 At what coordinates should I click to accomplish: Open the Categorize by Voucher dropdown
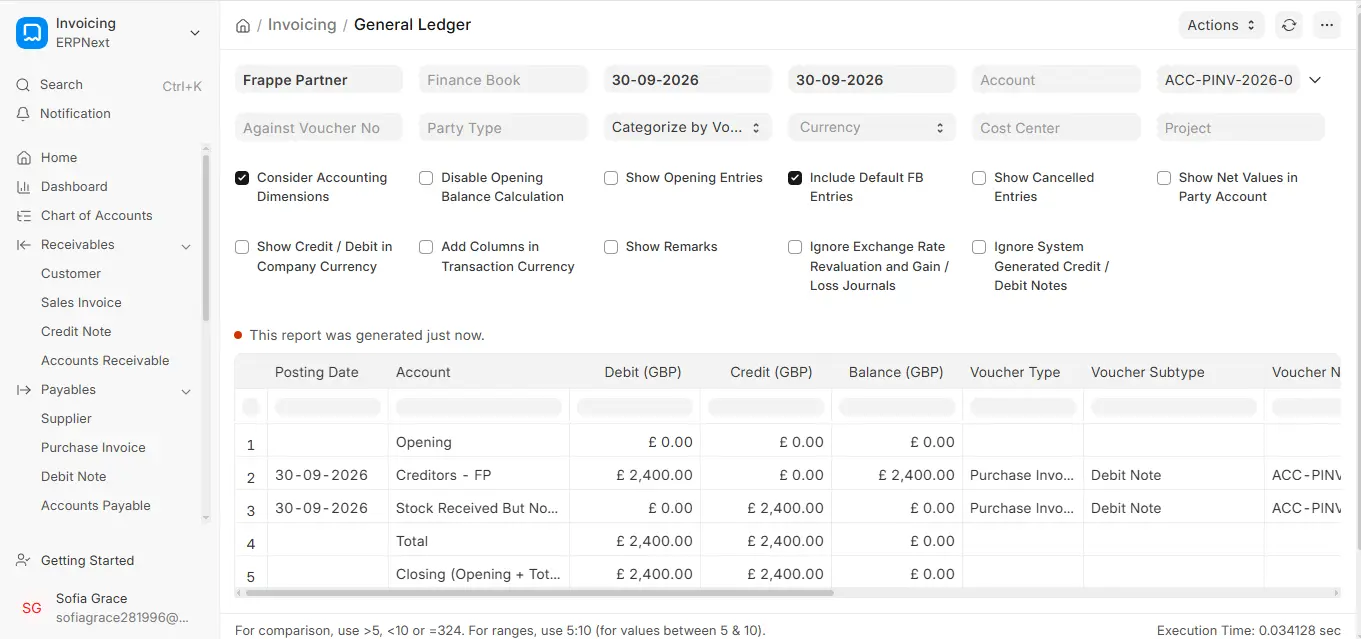click(x=687, y=127)
